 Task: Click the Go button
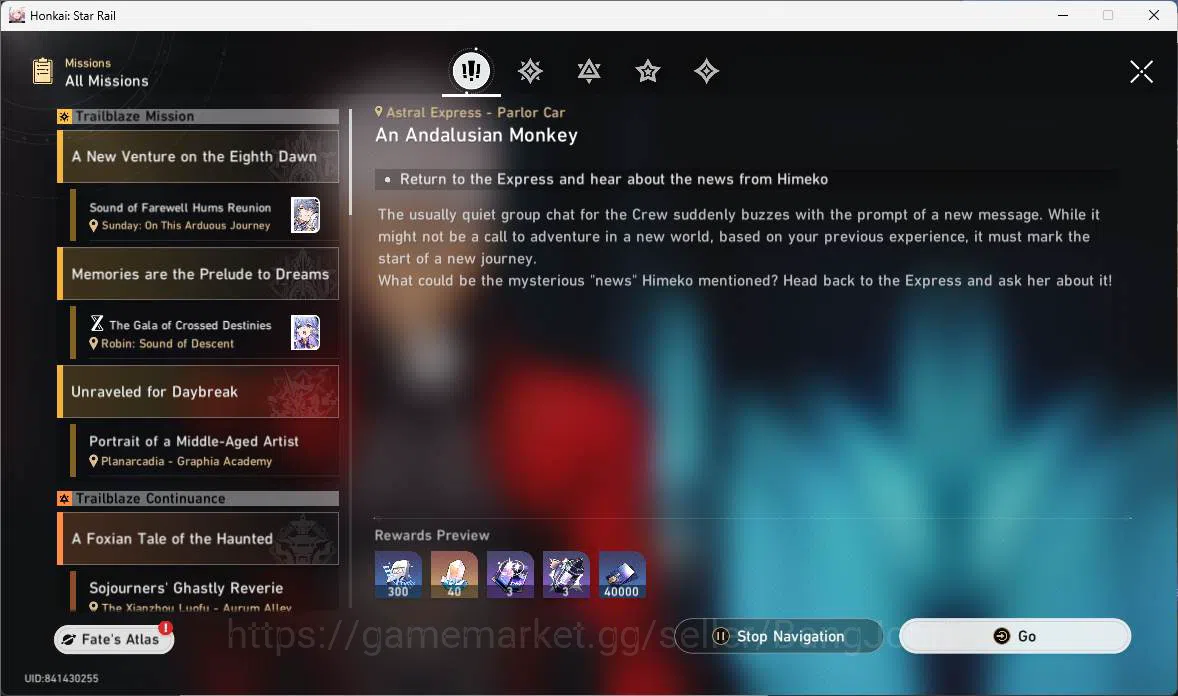[1015, 636]
